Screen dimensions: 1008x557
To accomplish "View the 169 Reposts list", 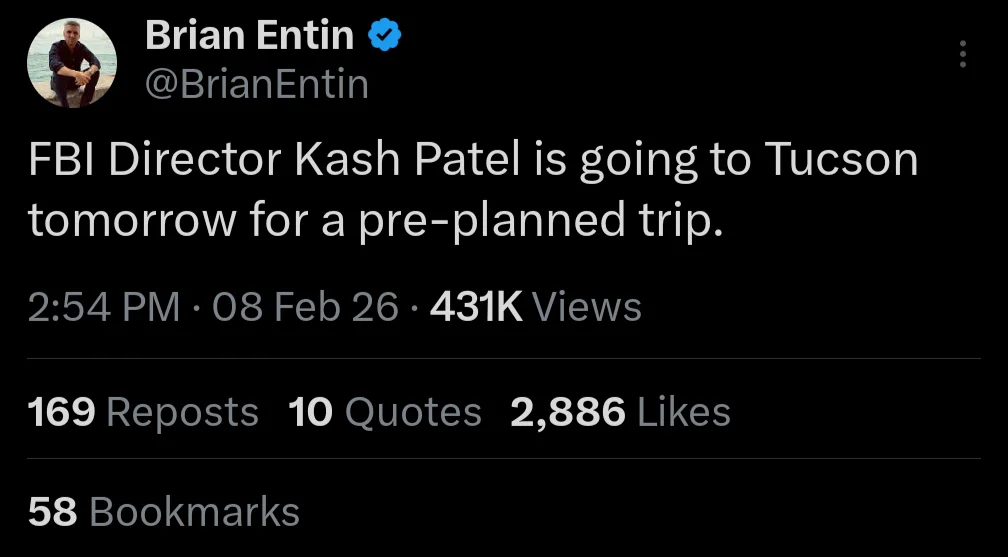I will point(143,412).
